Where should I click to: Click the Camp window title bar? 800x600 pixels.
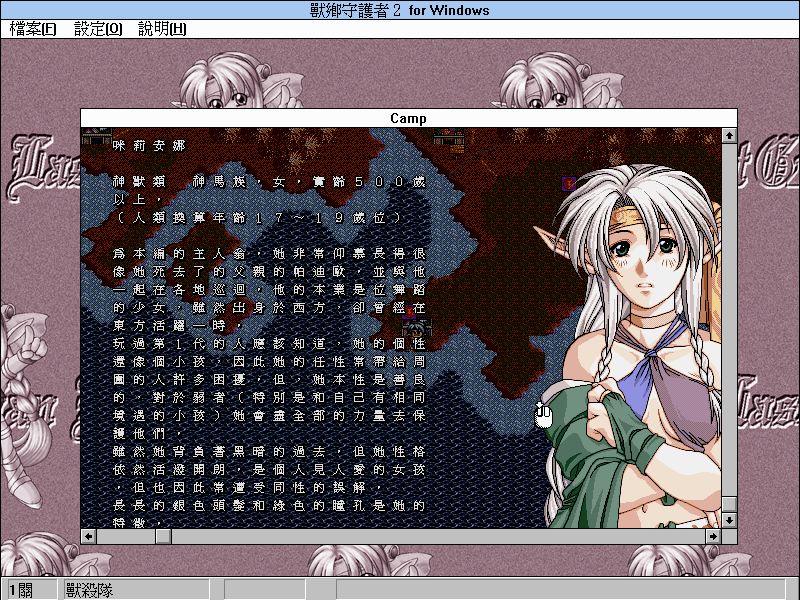click(x=409, y=118)
